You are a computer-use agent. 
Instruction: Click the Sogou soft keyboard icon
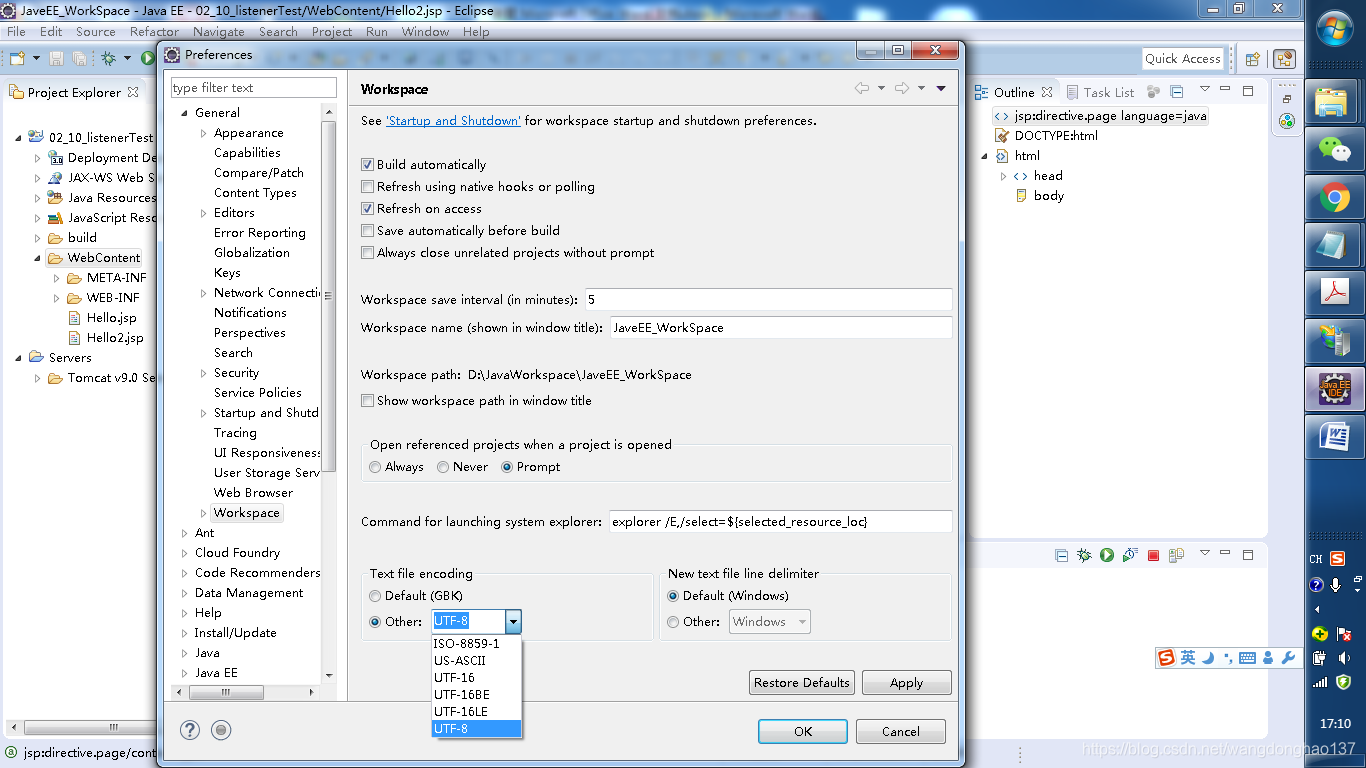tap(1247, 658)
